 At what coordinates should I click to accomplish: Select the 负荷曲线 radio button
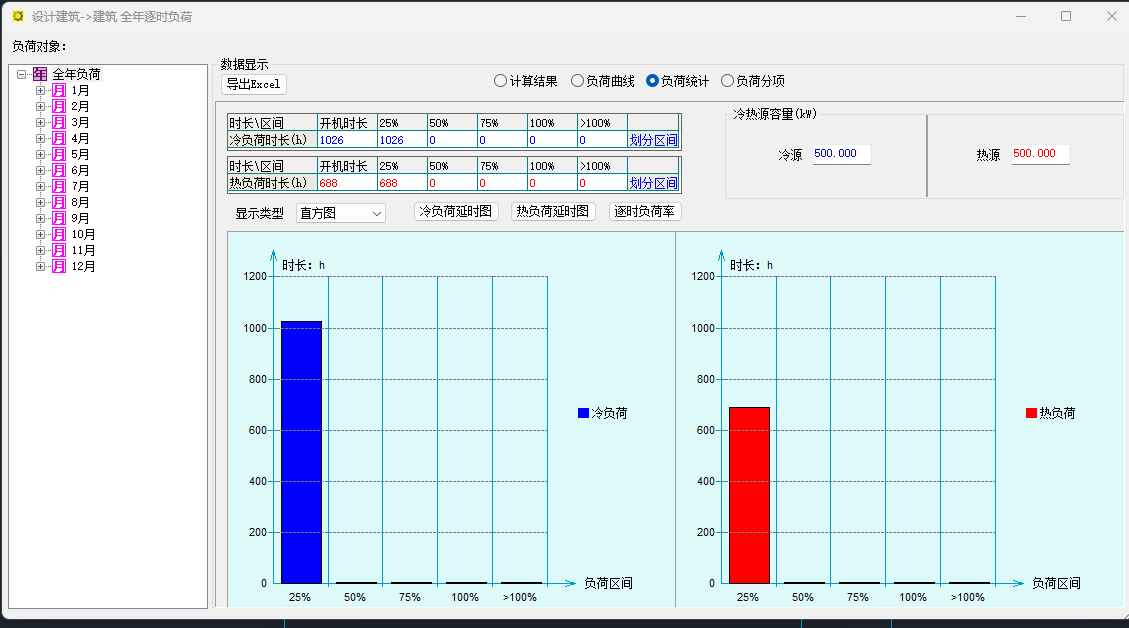(x=577, y=81)
